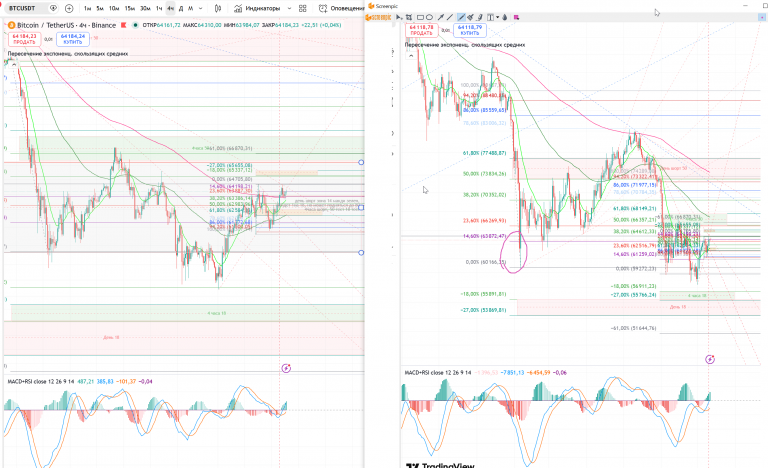The width and height of the screenshot is (768, 468).
Task: Collapse the indicator legend arrow in TradingView
Action: 14,64
